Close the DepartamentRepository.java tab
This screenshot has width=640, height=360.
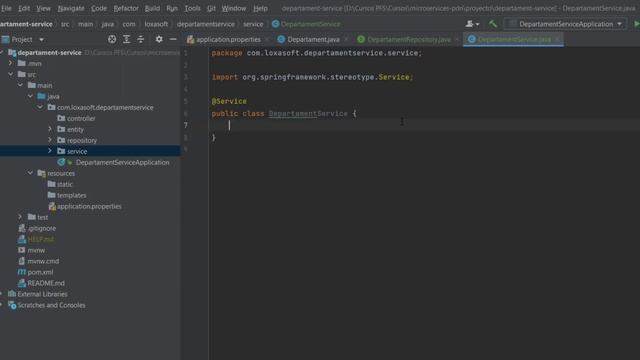click(x=457, y=40)
